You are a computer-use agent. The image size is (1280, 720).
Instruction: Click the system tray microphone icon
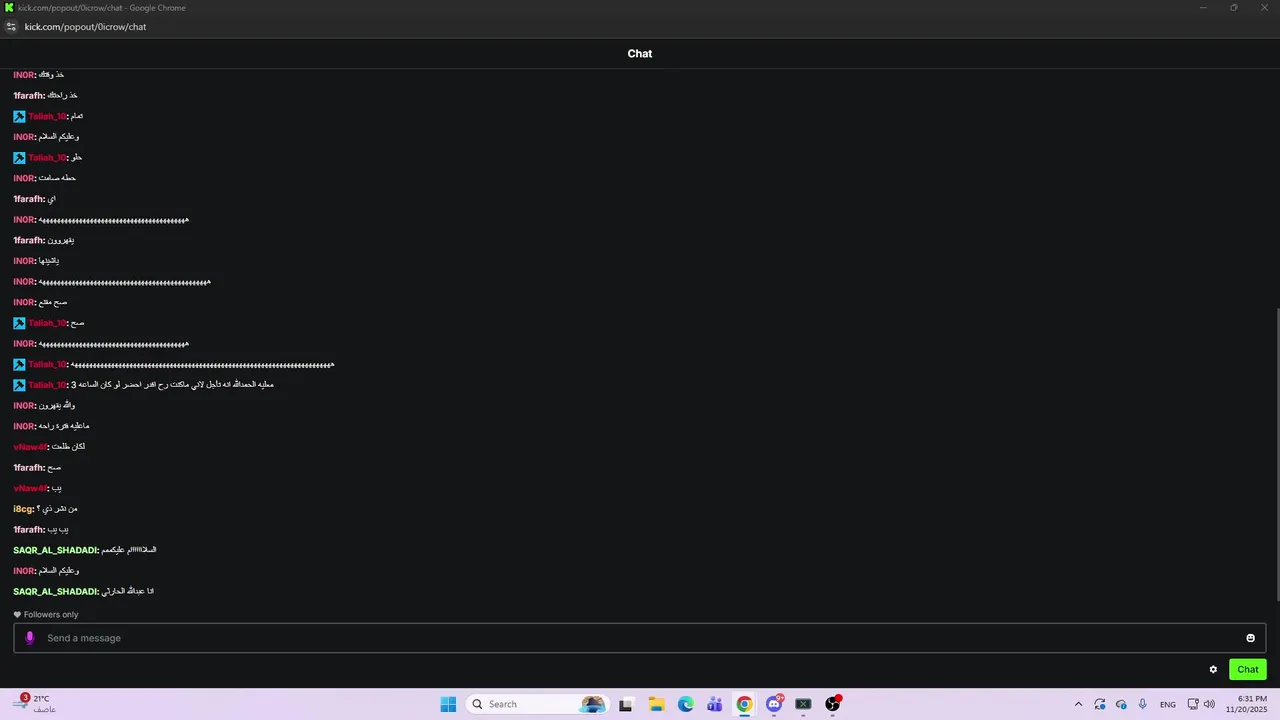point(1143,704)
